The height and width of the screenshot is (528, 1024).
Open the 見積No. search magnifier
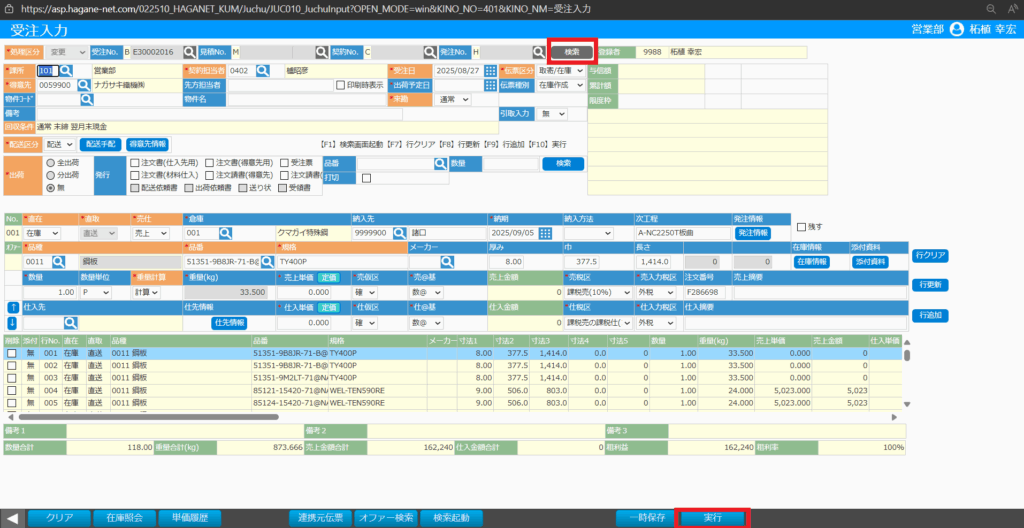[321, 52]
